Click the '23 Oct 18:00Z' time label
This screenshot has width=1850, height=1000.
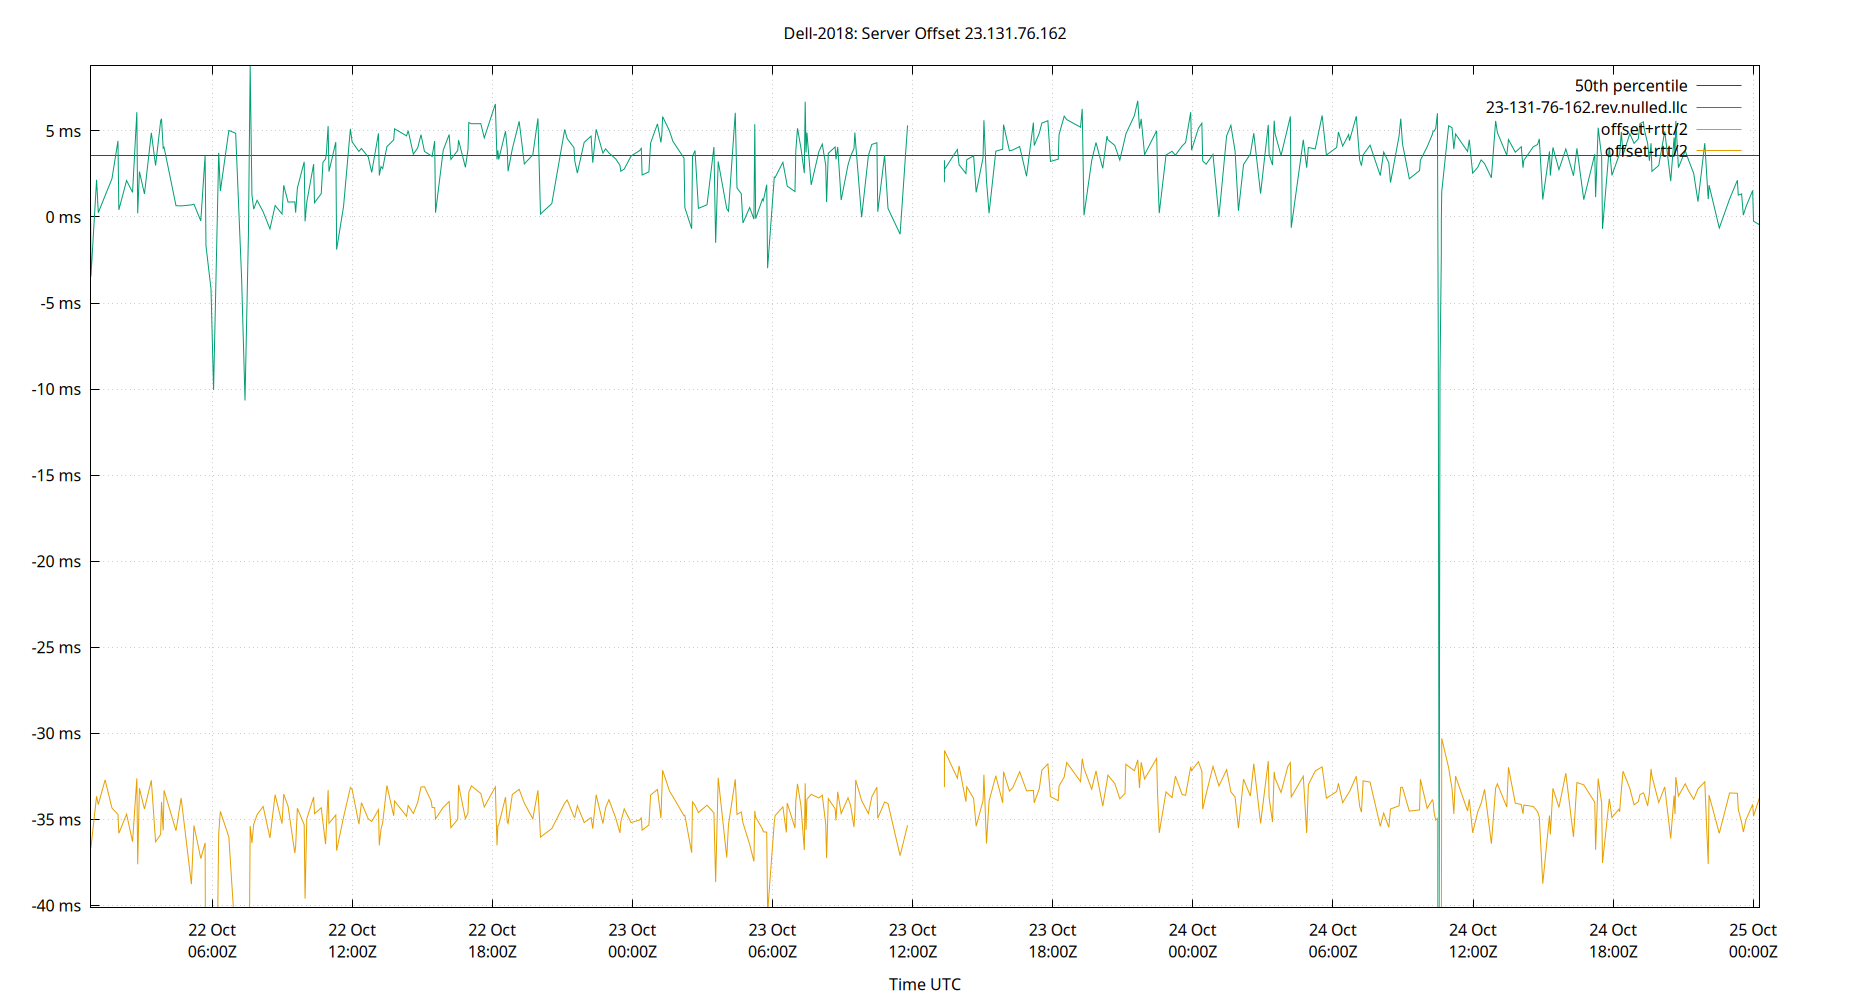point(1052,941)
